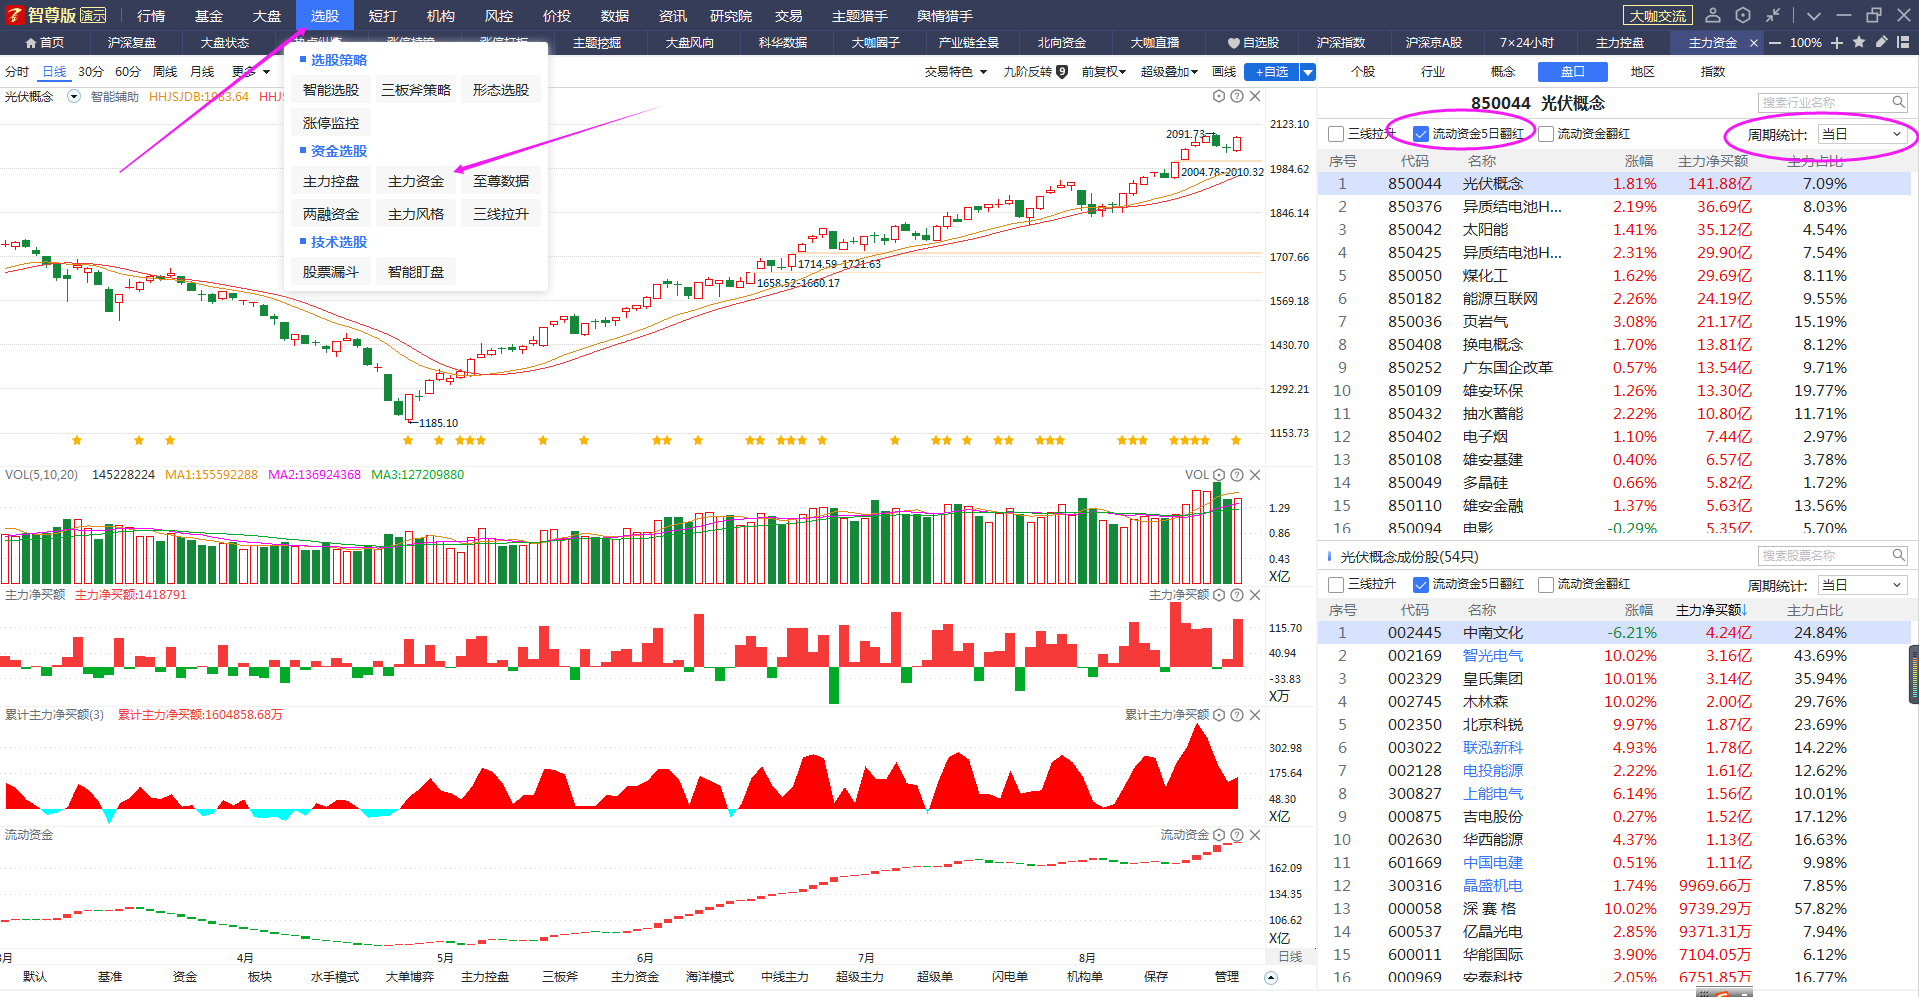
Task: Expand the 前复权 dropdown
Action: pos(1104,72)
